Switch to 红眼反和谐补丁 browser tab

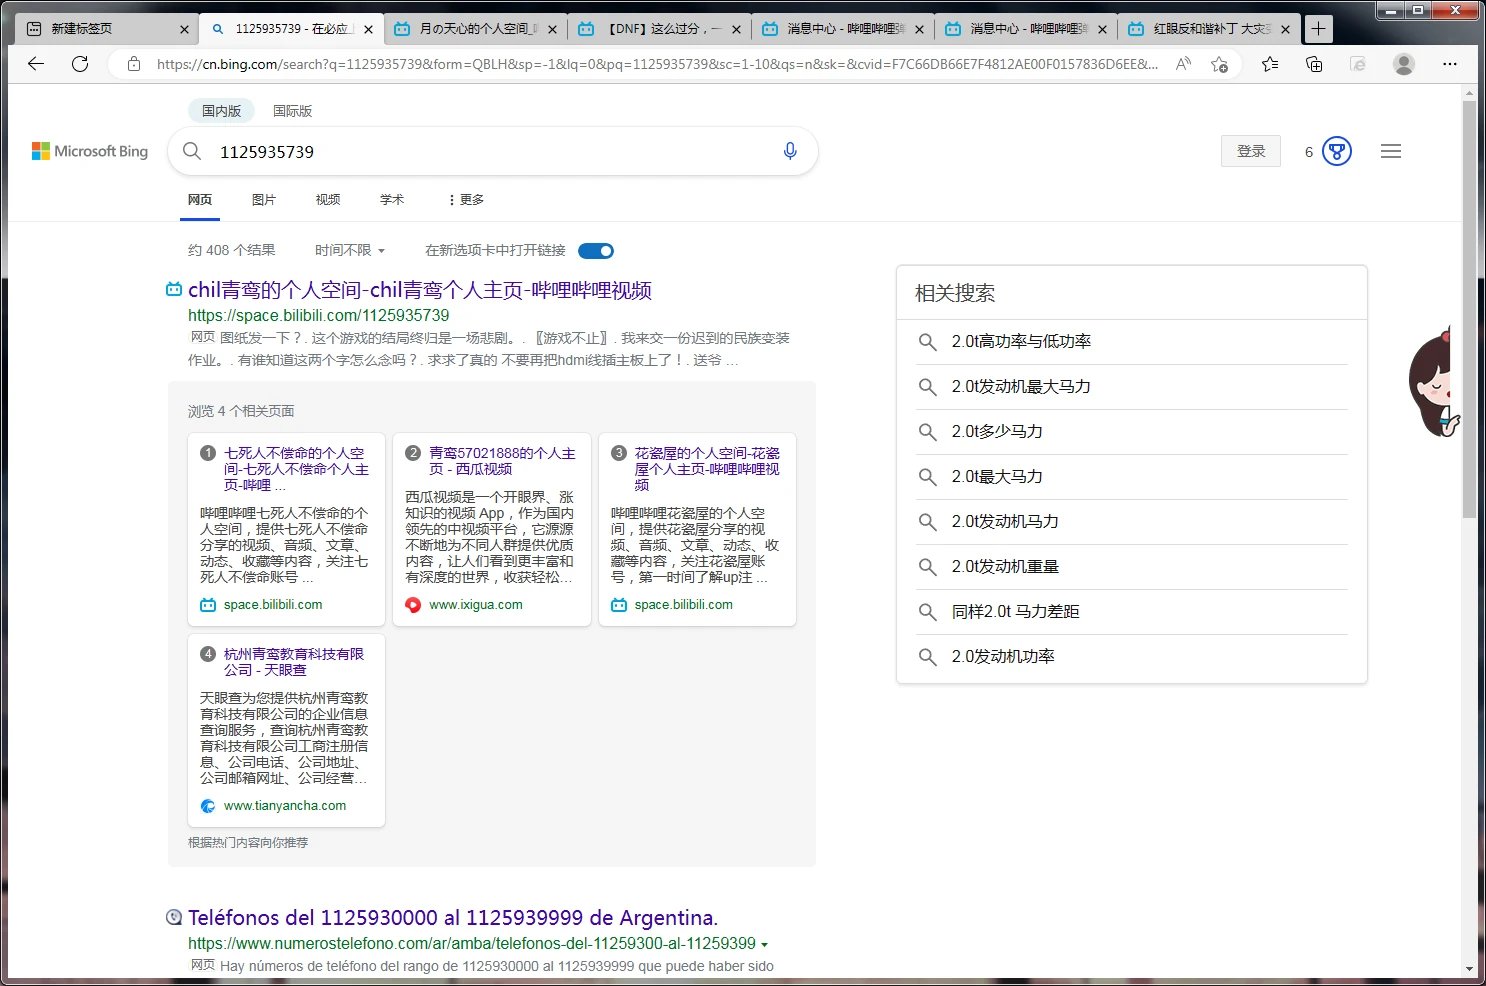(1210, 29)
